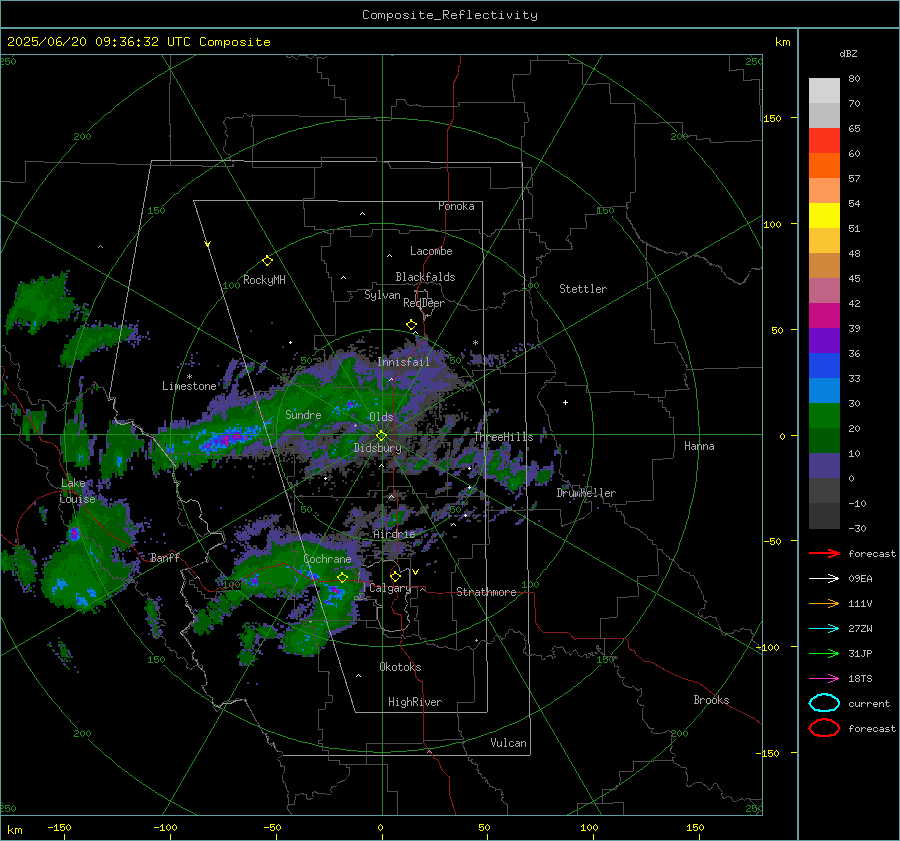
Task: Select the Olds label
Action: tap(381, 417)
